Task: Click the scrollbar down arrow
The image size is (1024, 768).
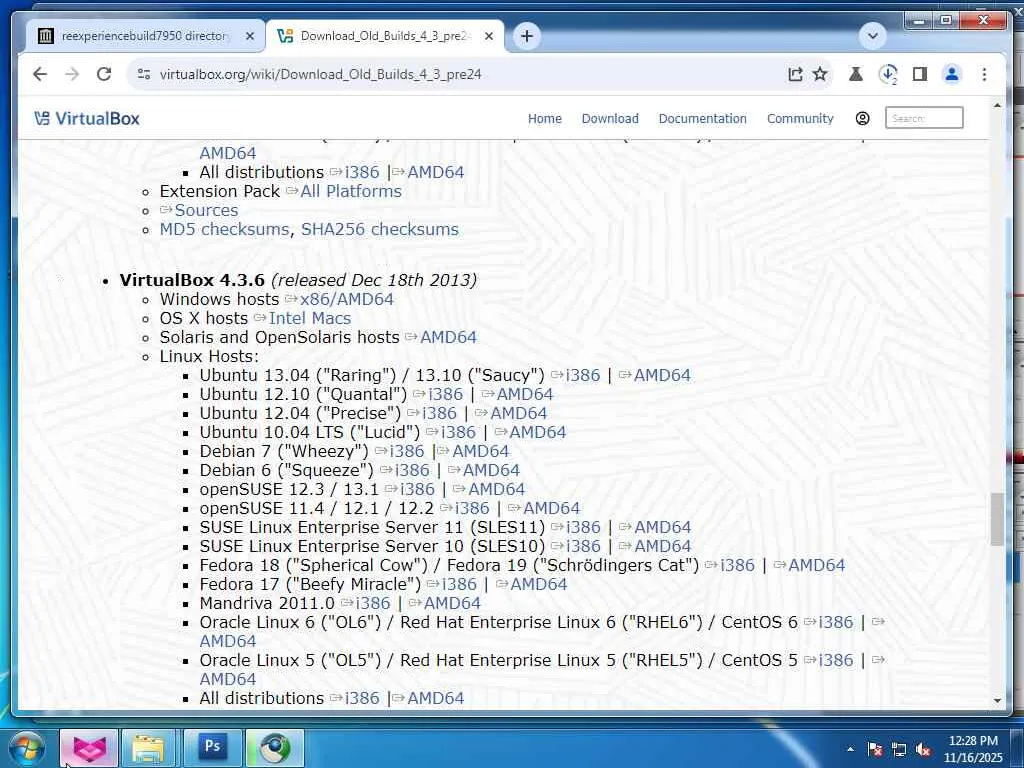Action: coord(997,700)
